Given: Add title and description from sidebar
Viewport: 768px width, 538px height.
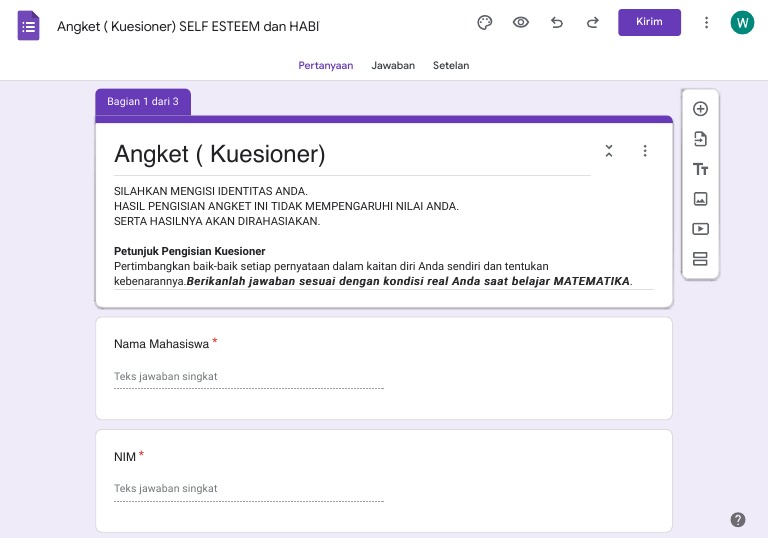Looking at the screenshot, I should [700, 169].
